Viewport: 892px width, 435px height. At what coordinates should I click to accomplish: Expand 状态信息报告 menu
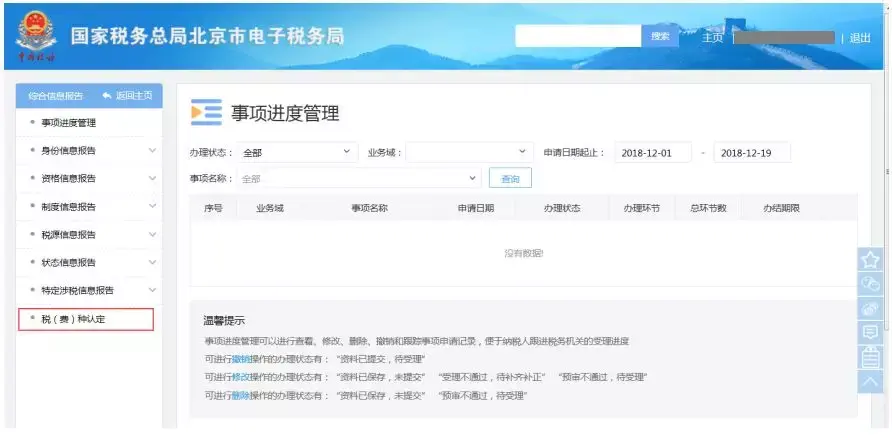click(89, 262)
